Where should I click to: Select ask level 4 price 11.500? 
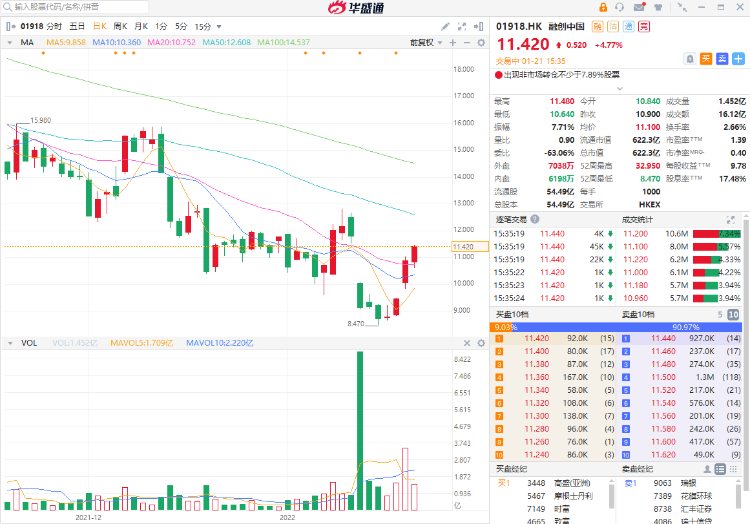[x=663, y=377]
